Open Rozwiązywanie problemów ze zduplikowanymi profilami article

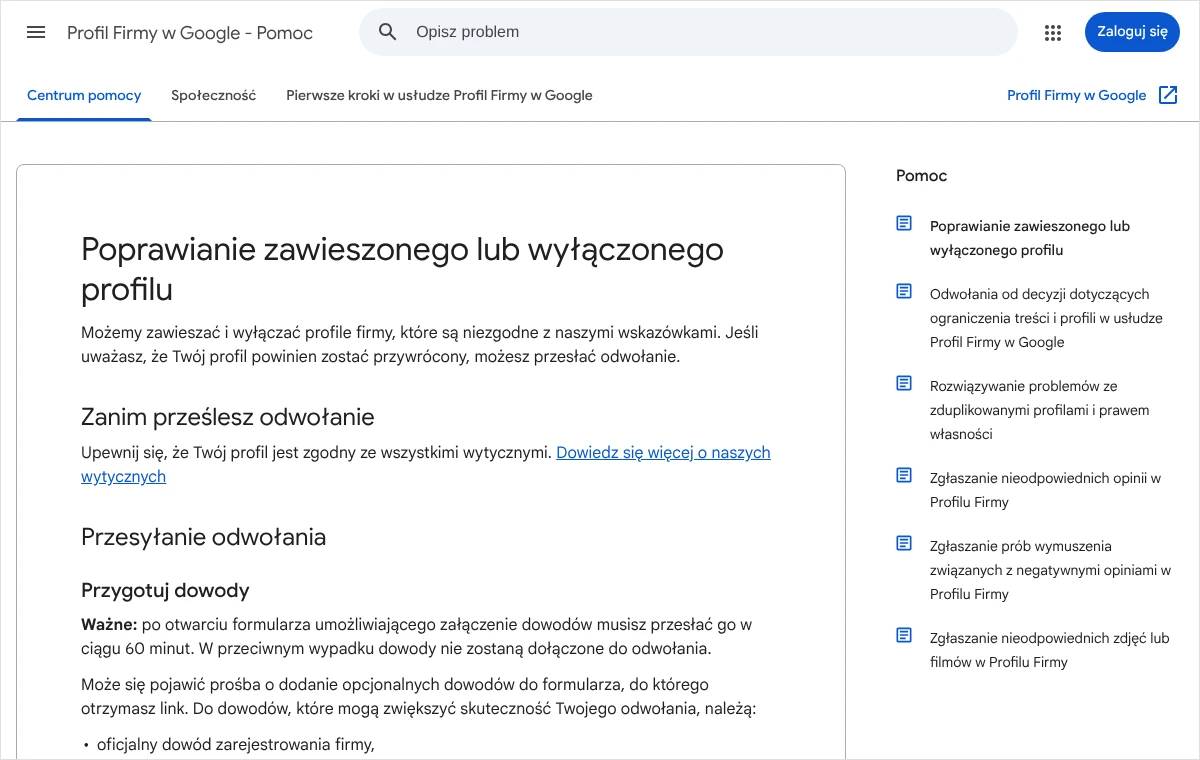(x=1040, y=410)
